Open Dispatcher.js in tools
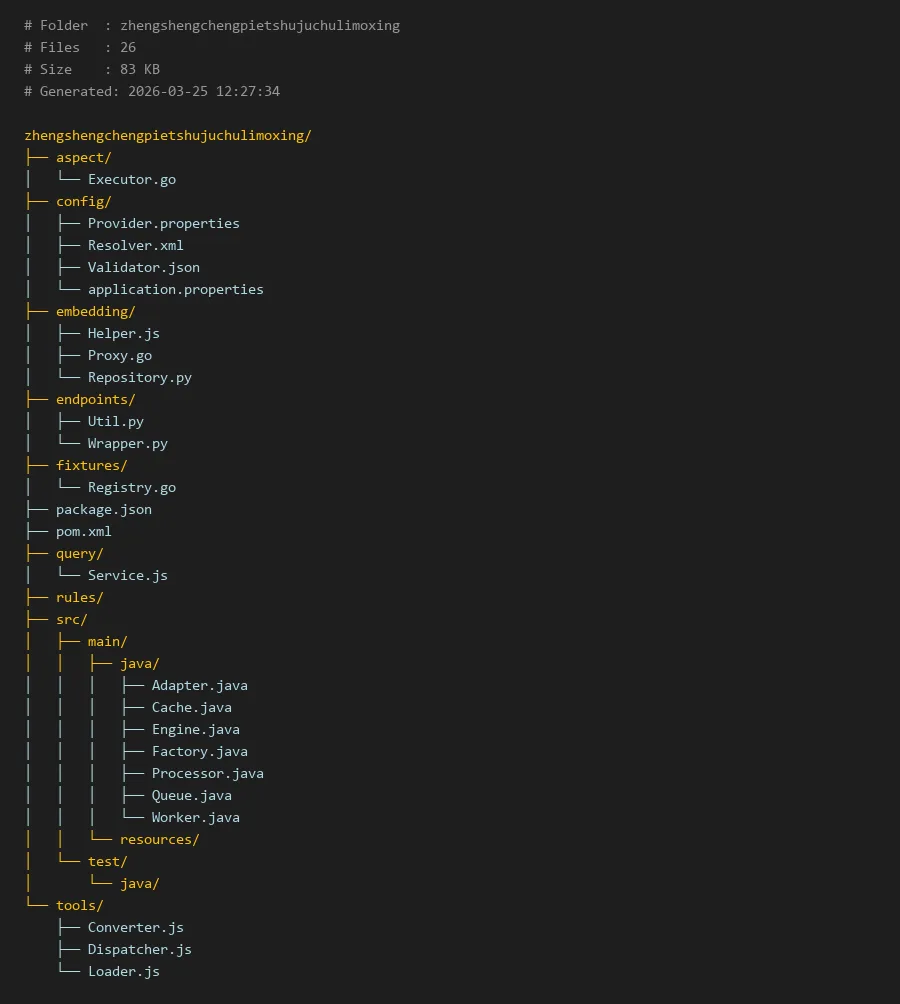The width and height of the screenshot is (900, 1004). click(139, 949)
